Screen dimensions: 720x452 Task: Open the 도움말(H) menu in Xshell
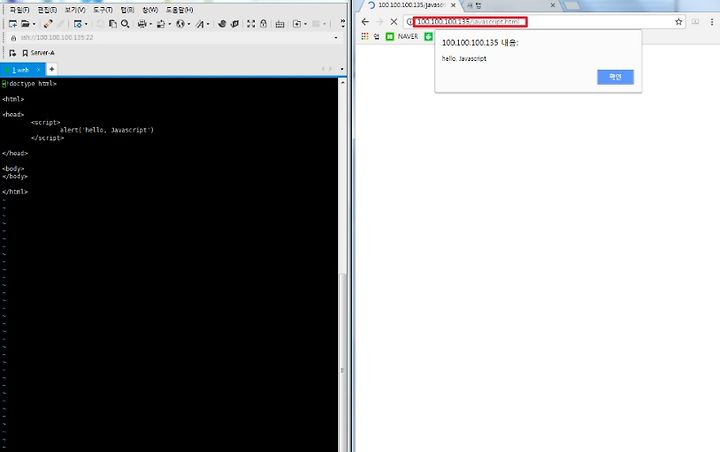180,10
